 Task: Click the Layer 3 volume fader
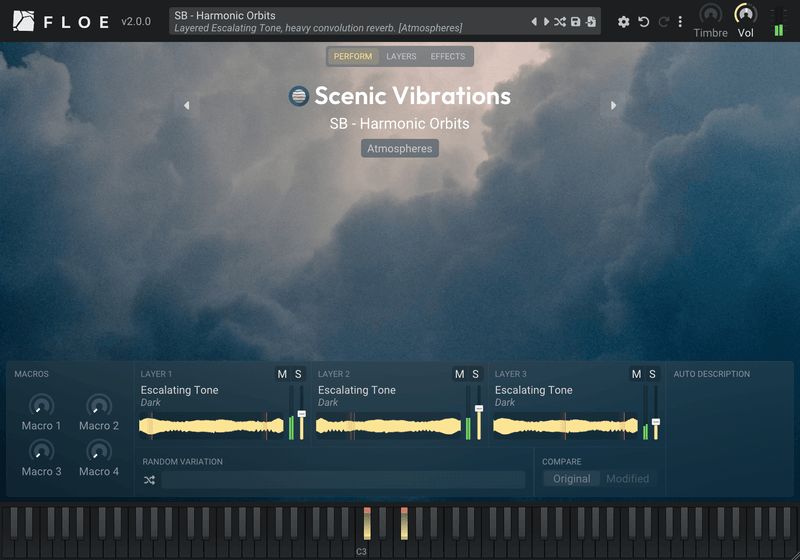pyautogui.click(x=656, y=422)
